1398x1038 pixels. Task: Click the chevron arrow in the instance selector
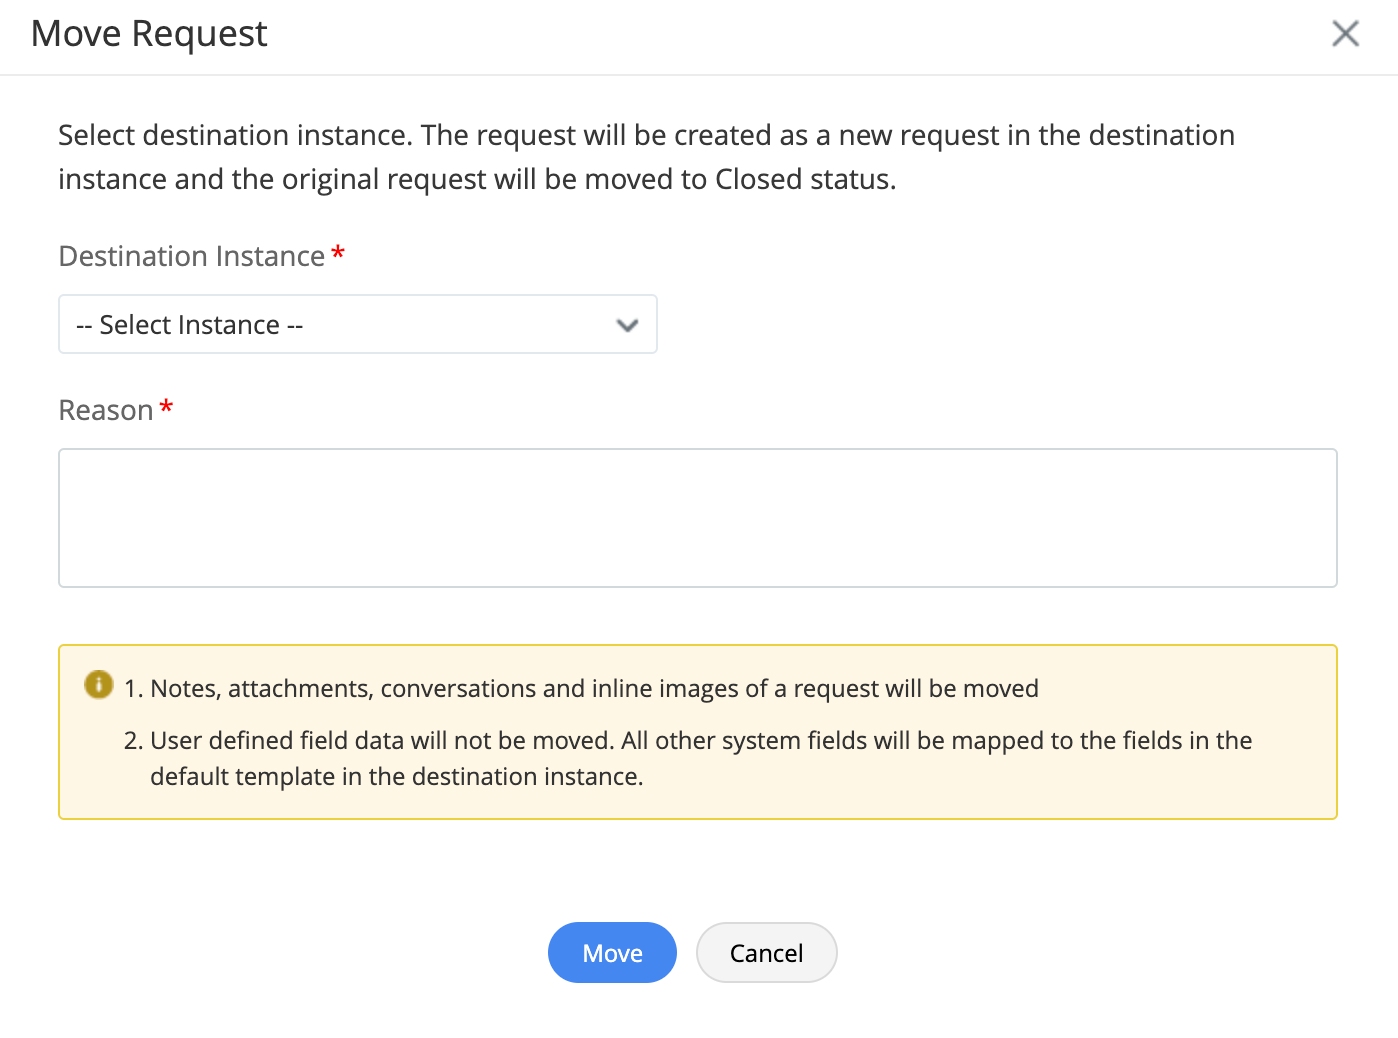(x=627, y=325)
